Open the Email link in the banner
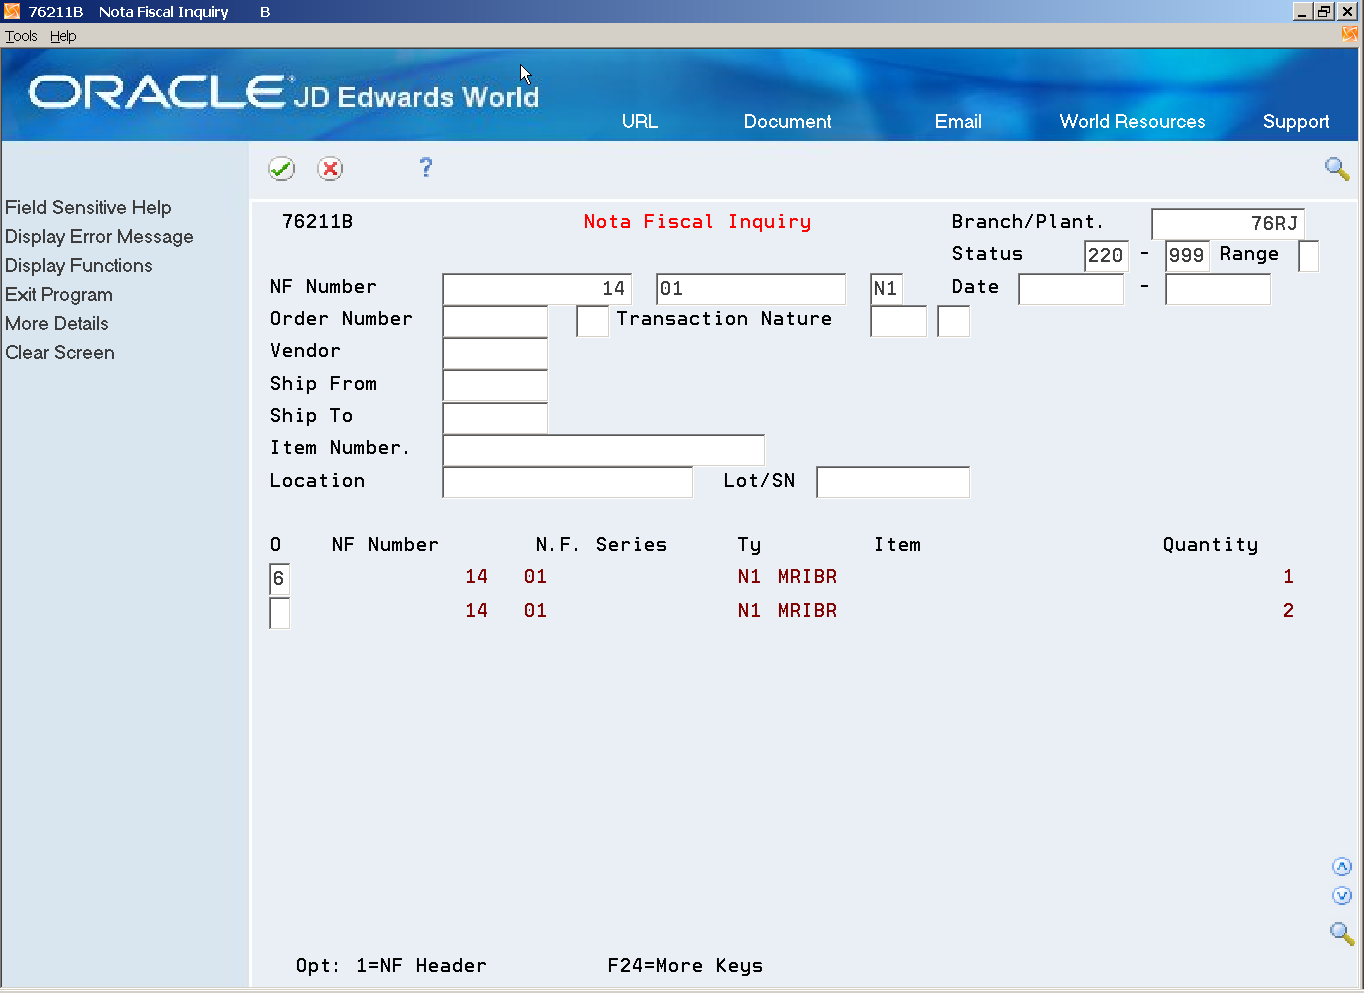 click(x=958, y=121)
